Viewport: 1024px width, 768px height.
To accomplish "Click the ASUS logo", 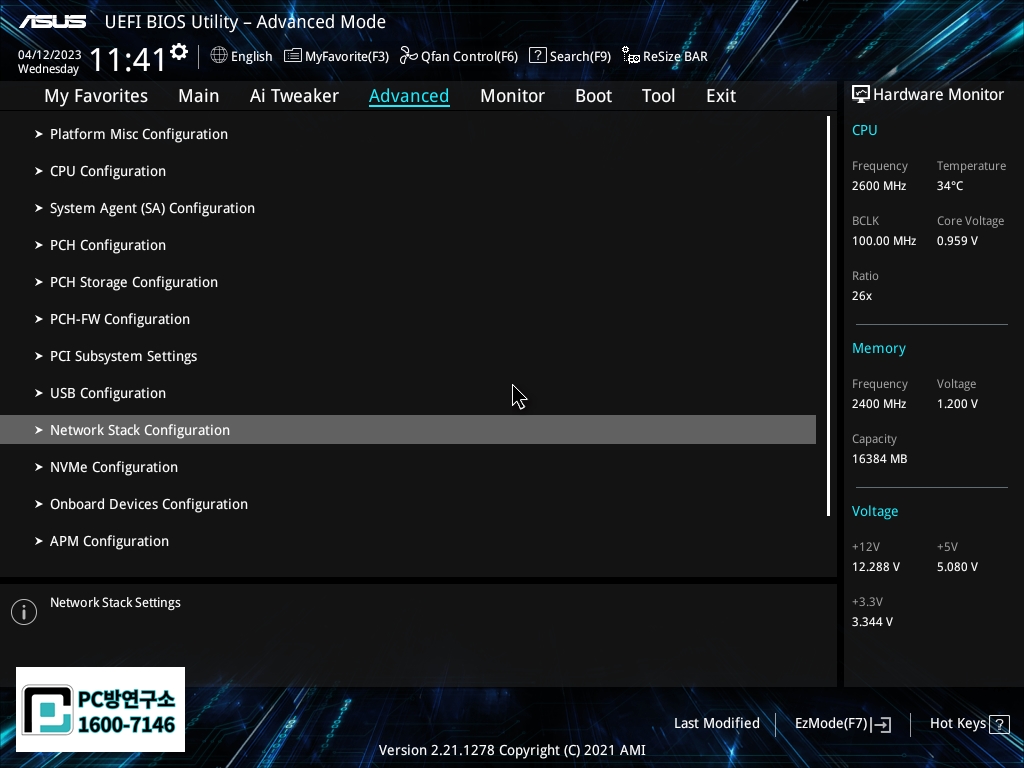I will click(52, 22).
